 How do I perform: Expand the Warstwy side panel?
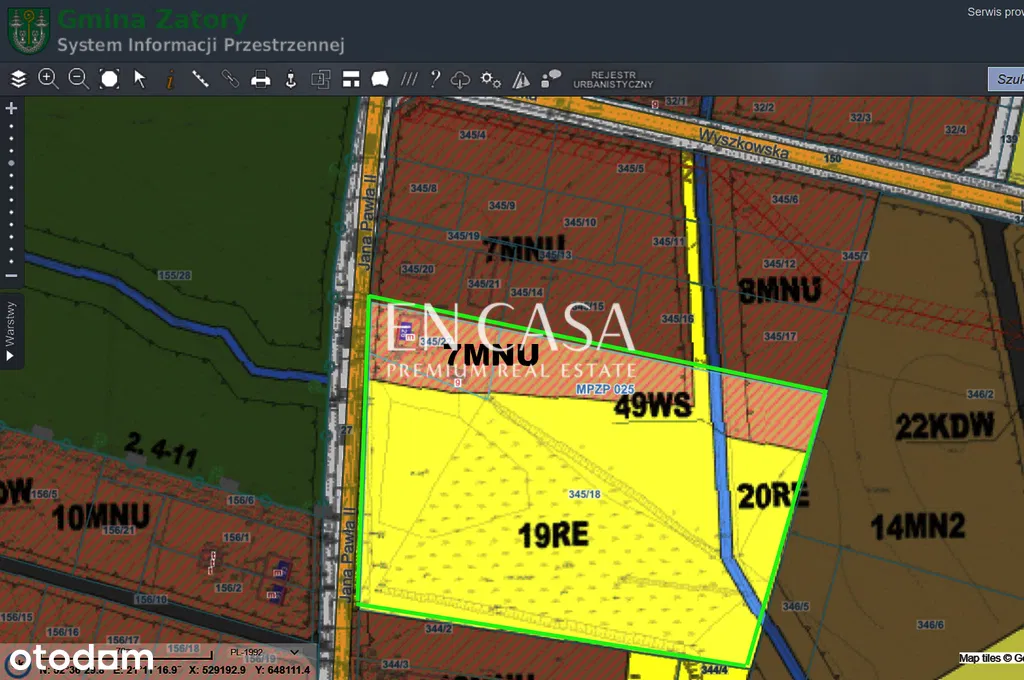pyautogui.click(x=11, y=331)
